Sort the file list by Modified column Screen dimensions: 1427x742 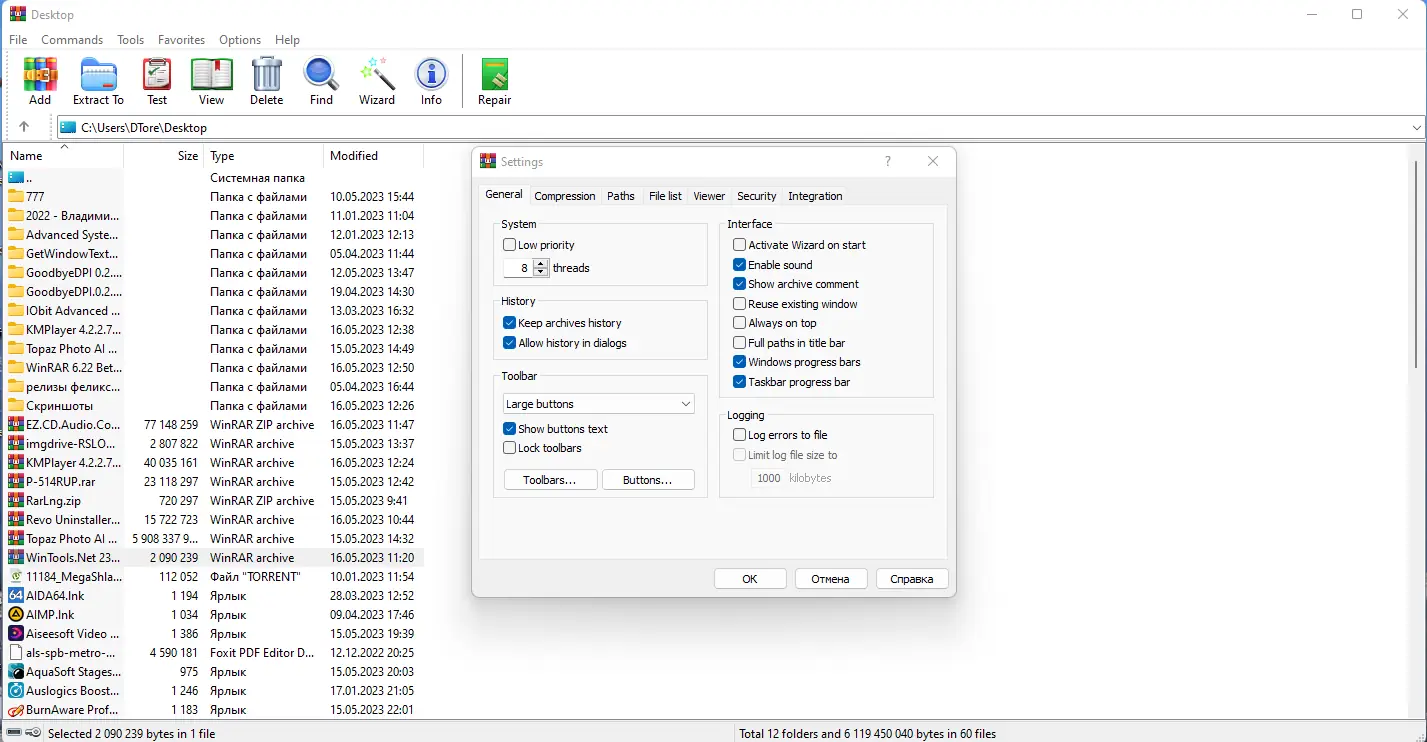point(374,156)
